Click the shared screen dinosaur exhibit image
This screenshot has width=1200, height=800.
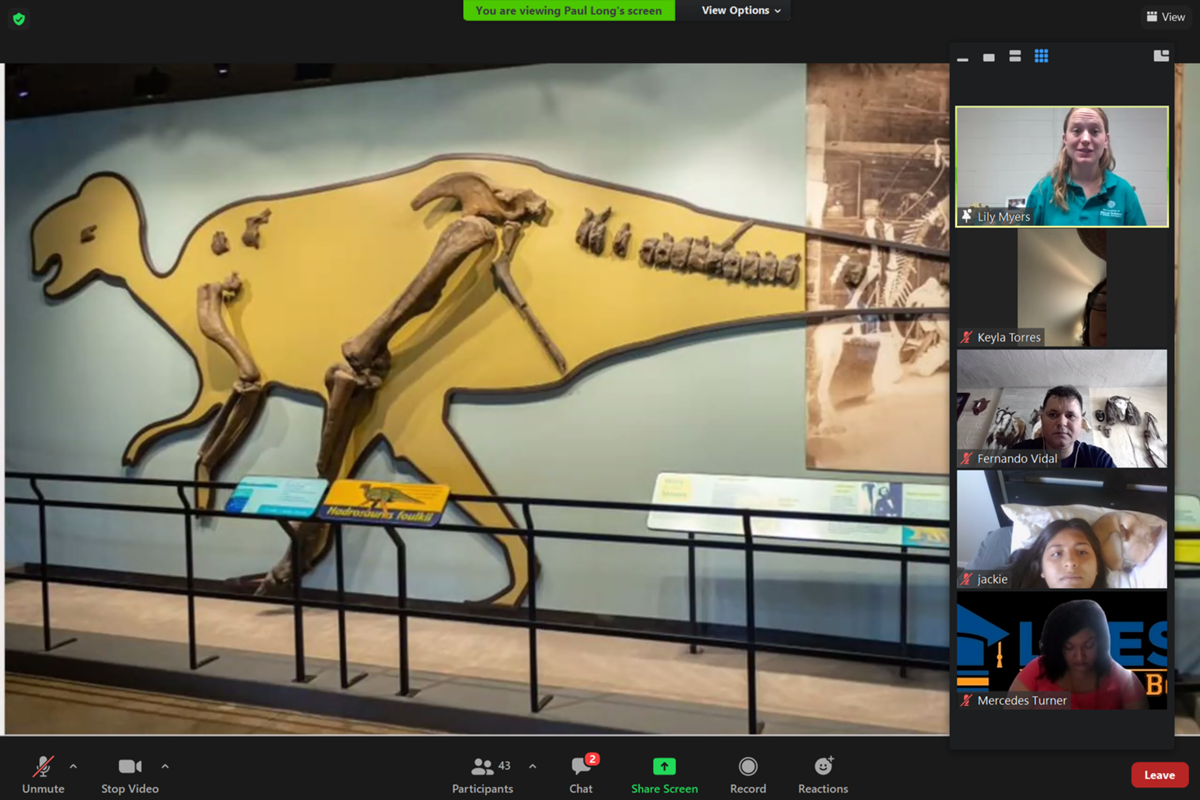point(477,399)
